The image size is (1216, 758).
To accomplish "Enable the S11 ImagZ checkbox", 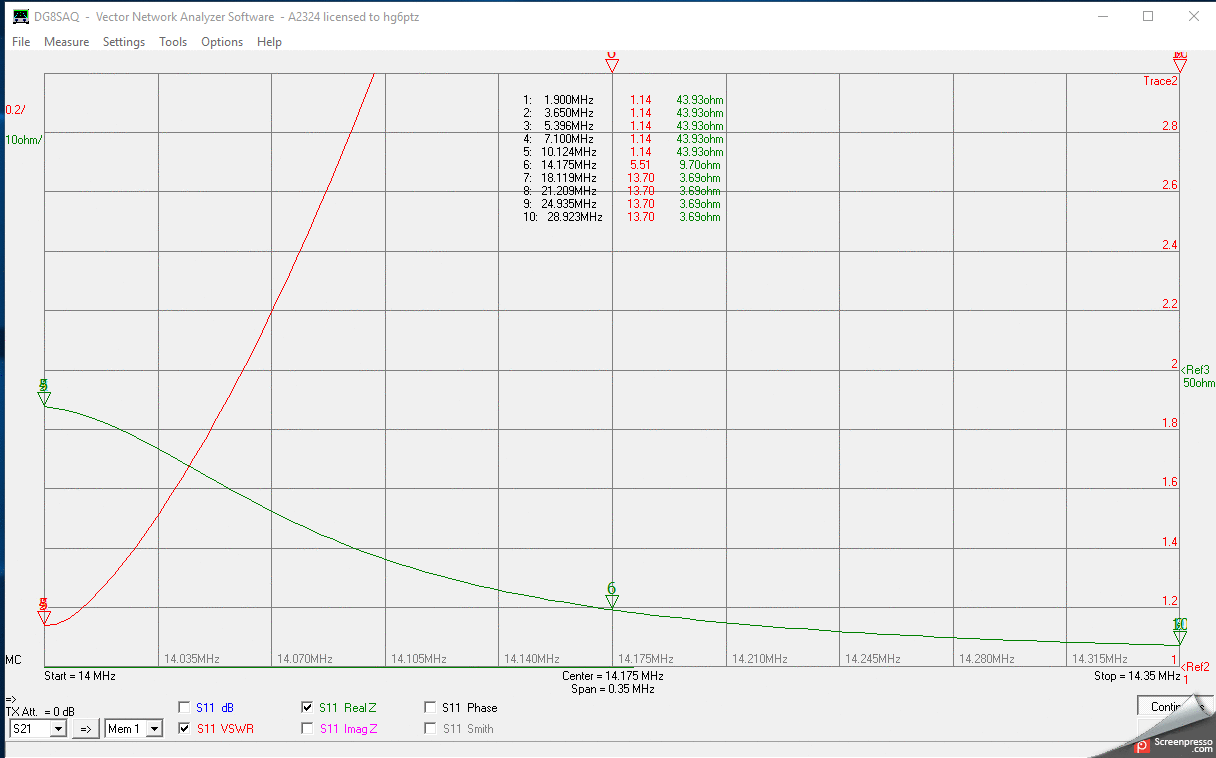I will click(x=307, y=729).
